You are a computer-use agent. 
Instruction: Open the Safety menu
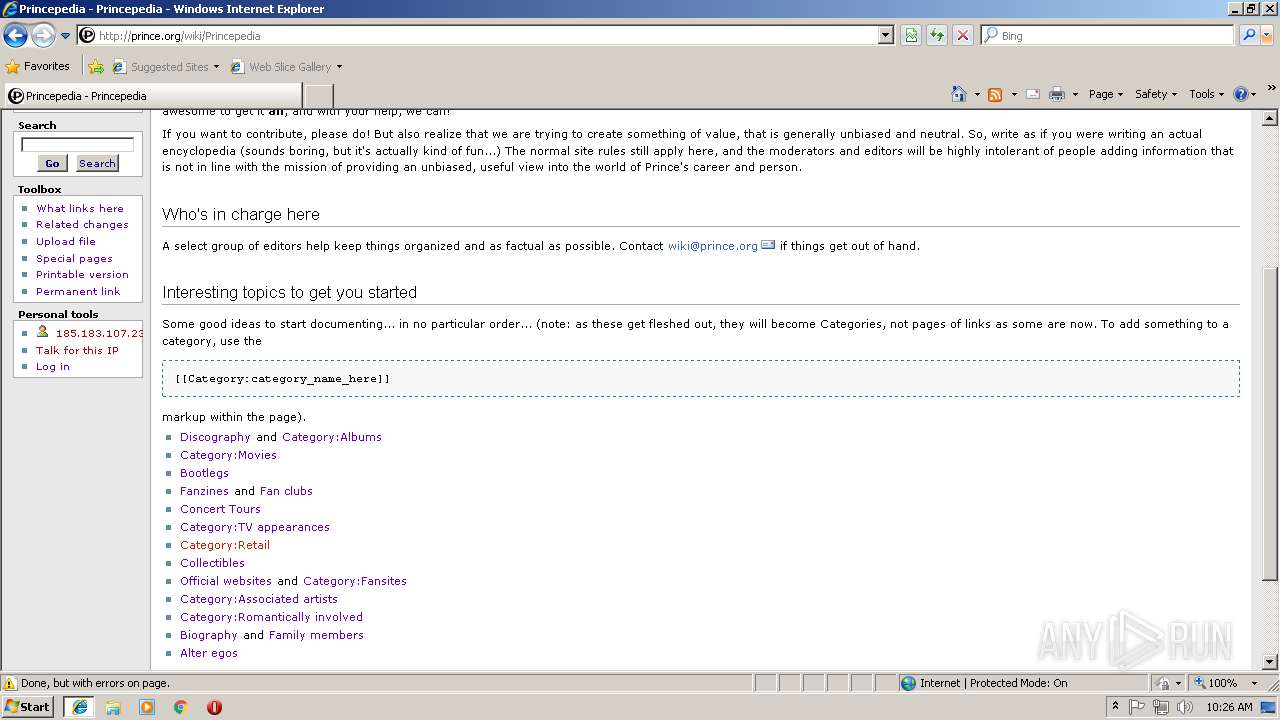point(1156,94)
